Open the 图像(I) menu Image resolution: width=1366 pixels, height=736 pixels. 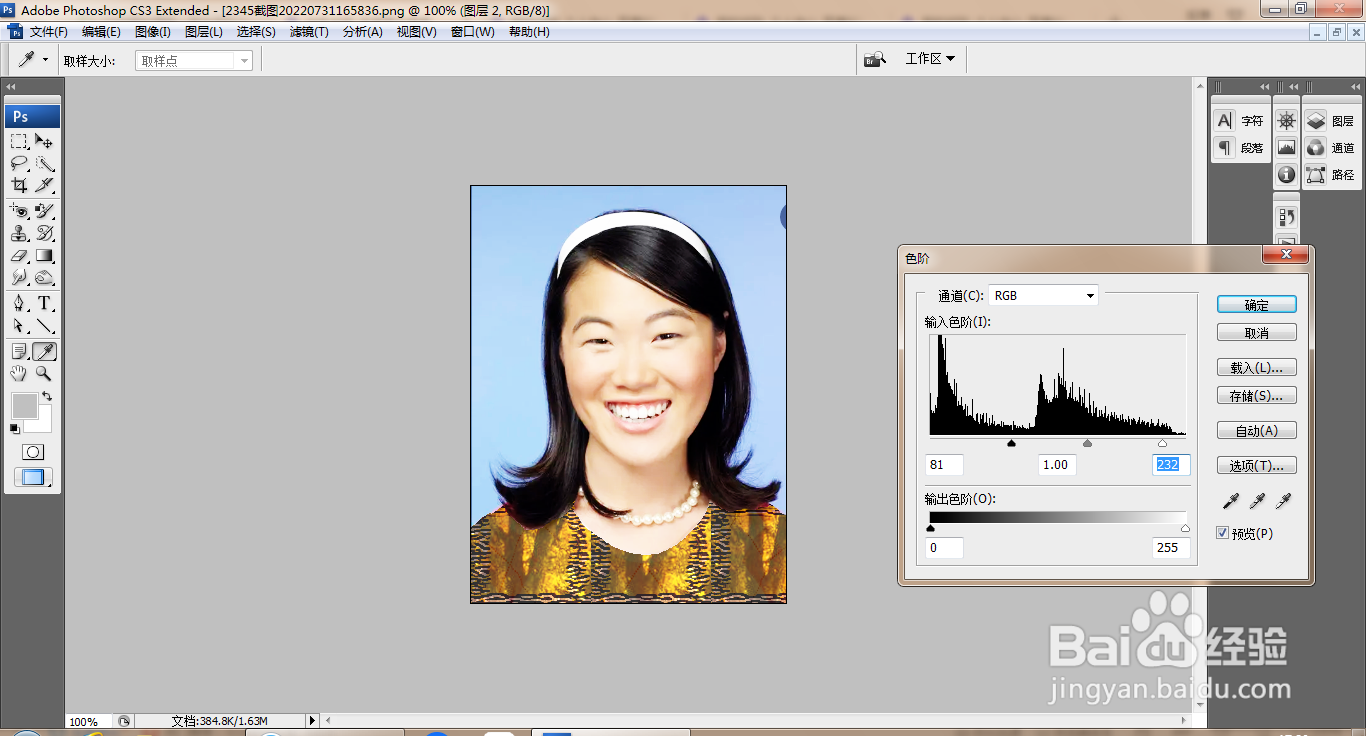(153, 32)
